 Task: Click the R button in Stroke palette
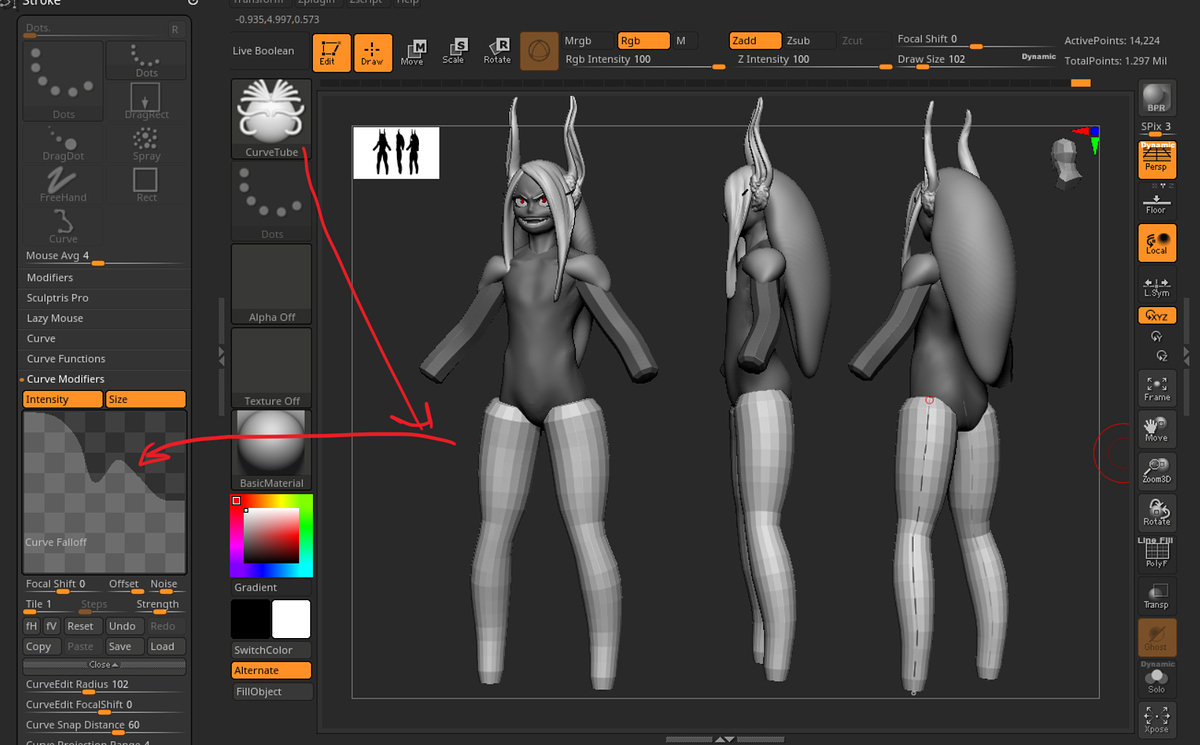[x=175, y=29]
